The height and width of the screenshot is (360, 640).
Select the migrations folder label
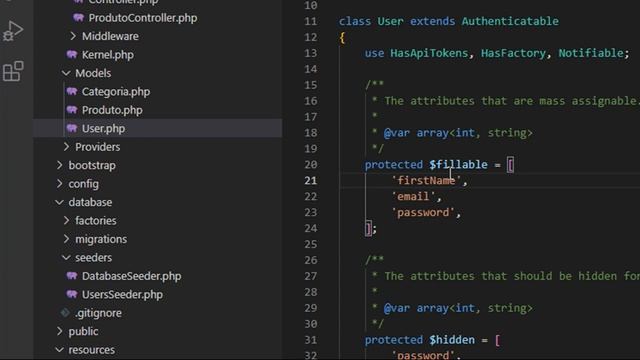[101, 239]
